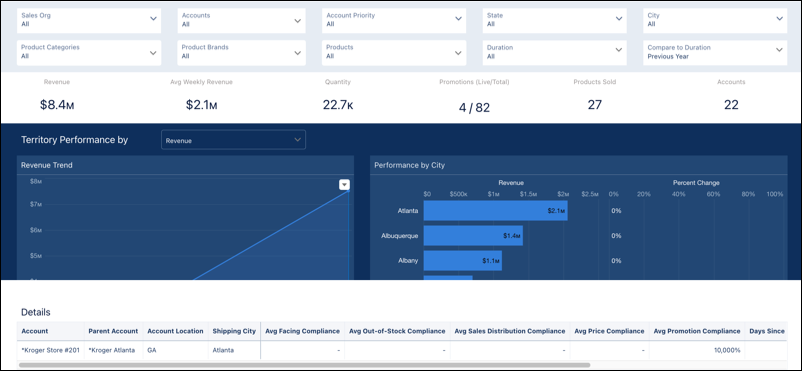Screen dimensions: 802x371
Task: Click the 27 Products Sold metric
Action: [x=594, y=105]
